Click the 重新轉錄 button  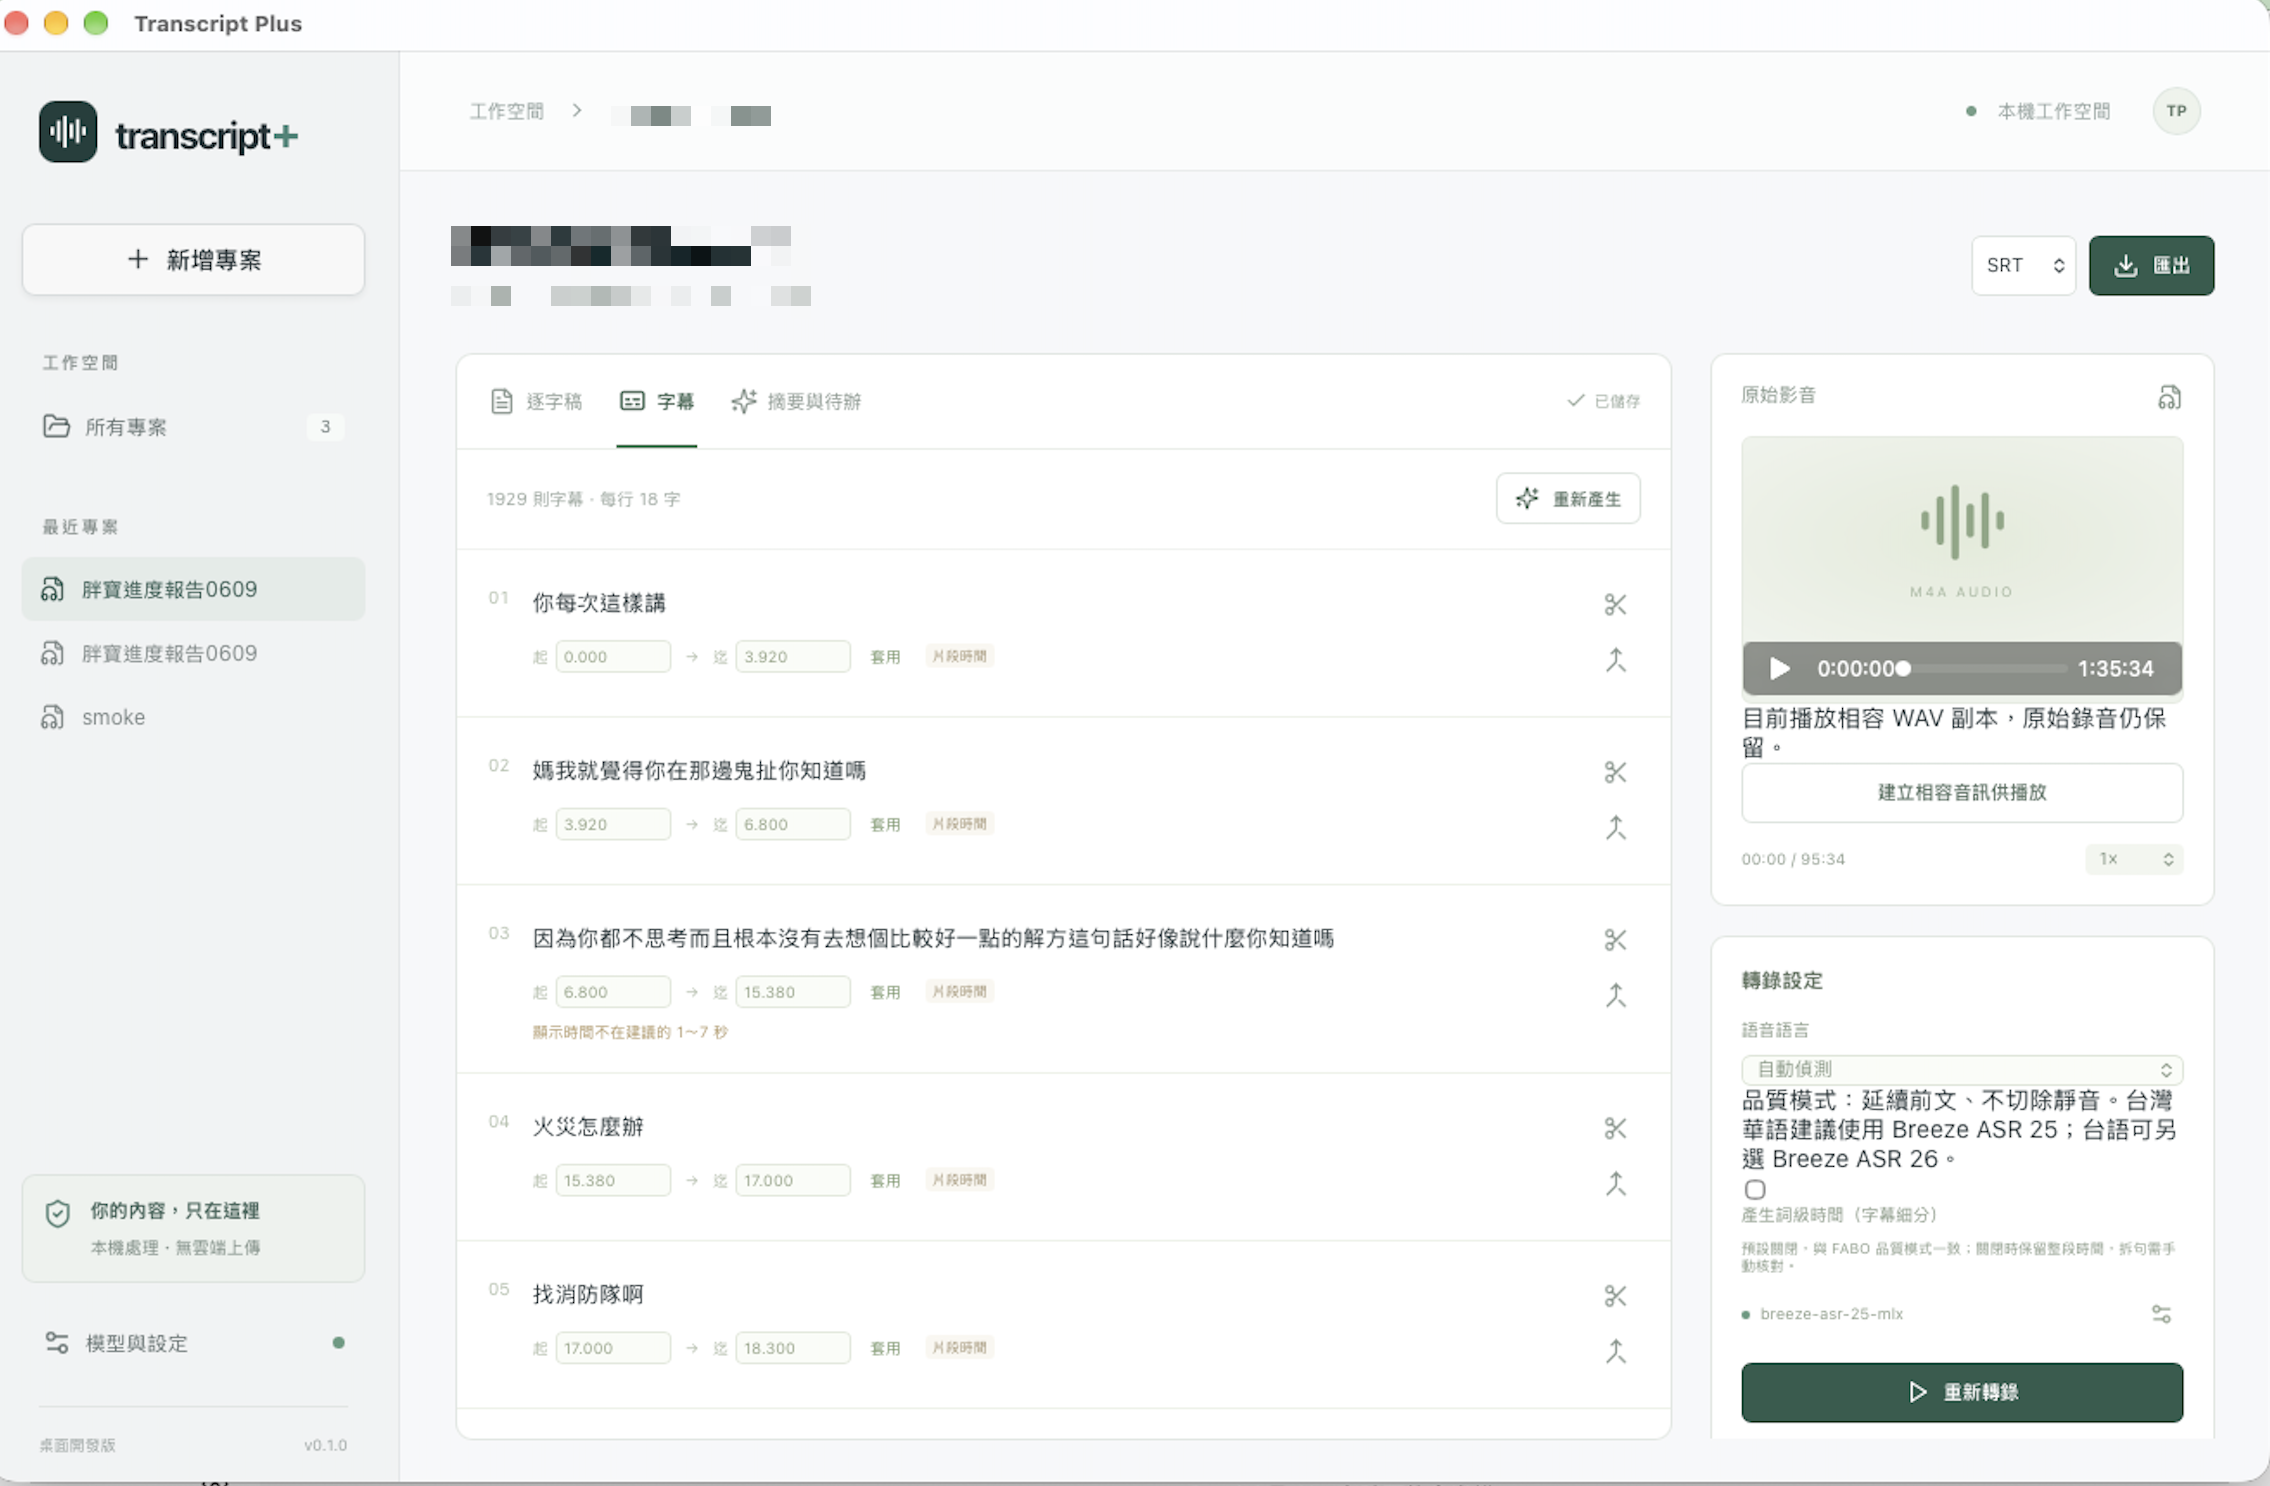[1961, 1392]
